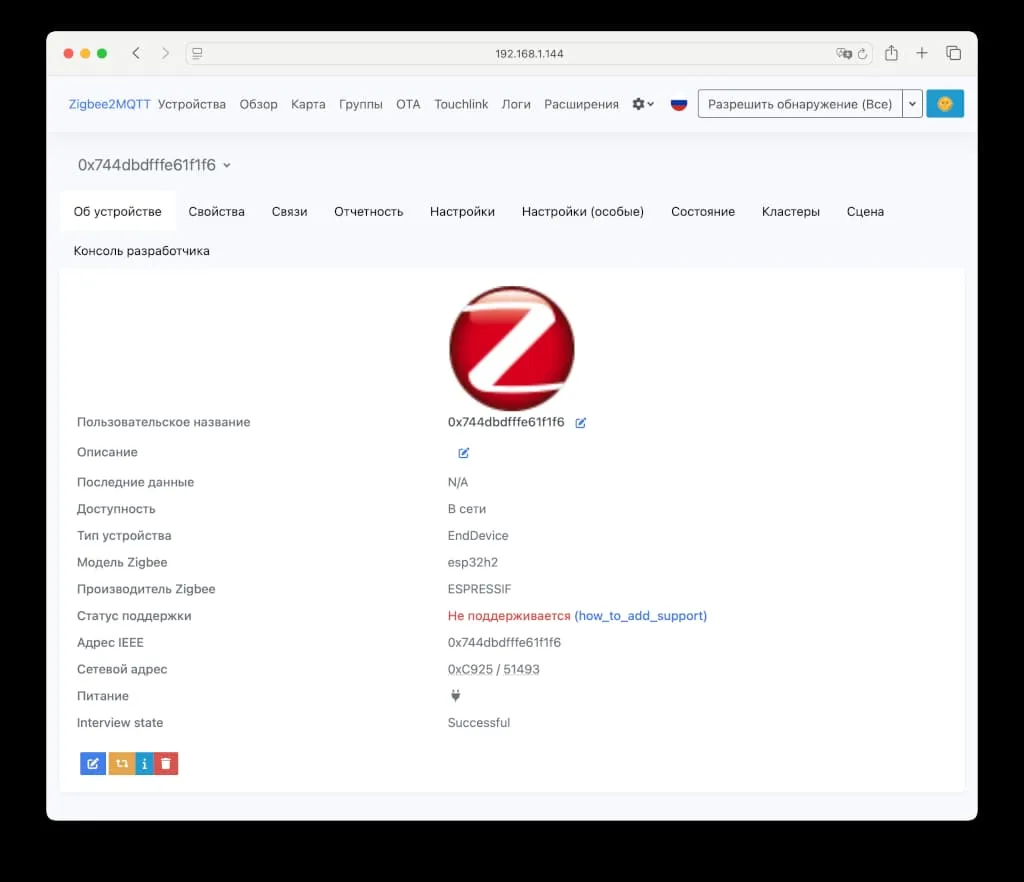Click the Safari share icon

[x=891, y=53]
